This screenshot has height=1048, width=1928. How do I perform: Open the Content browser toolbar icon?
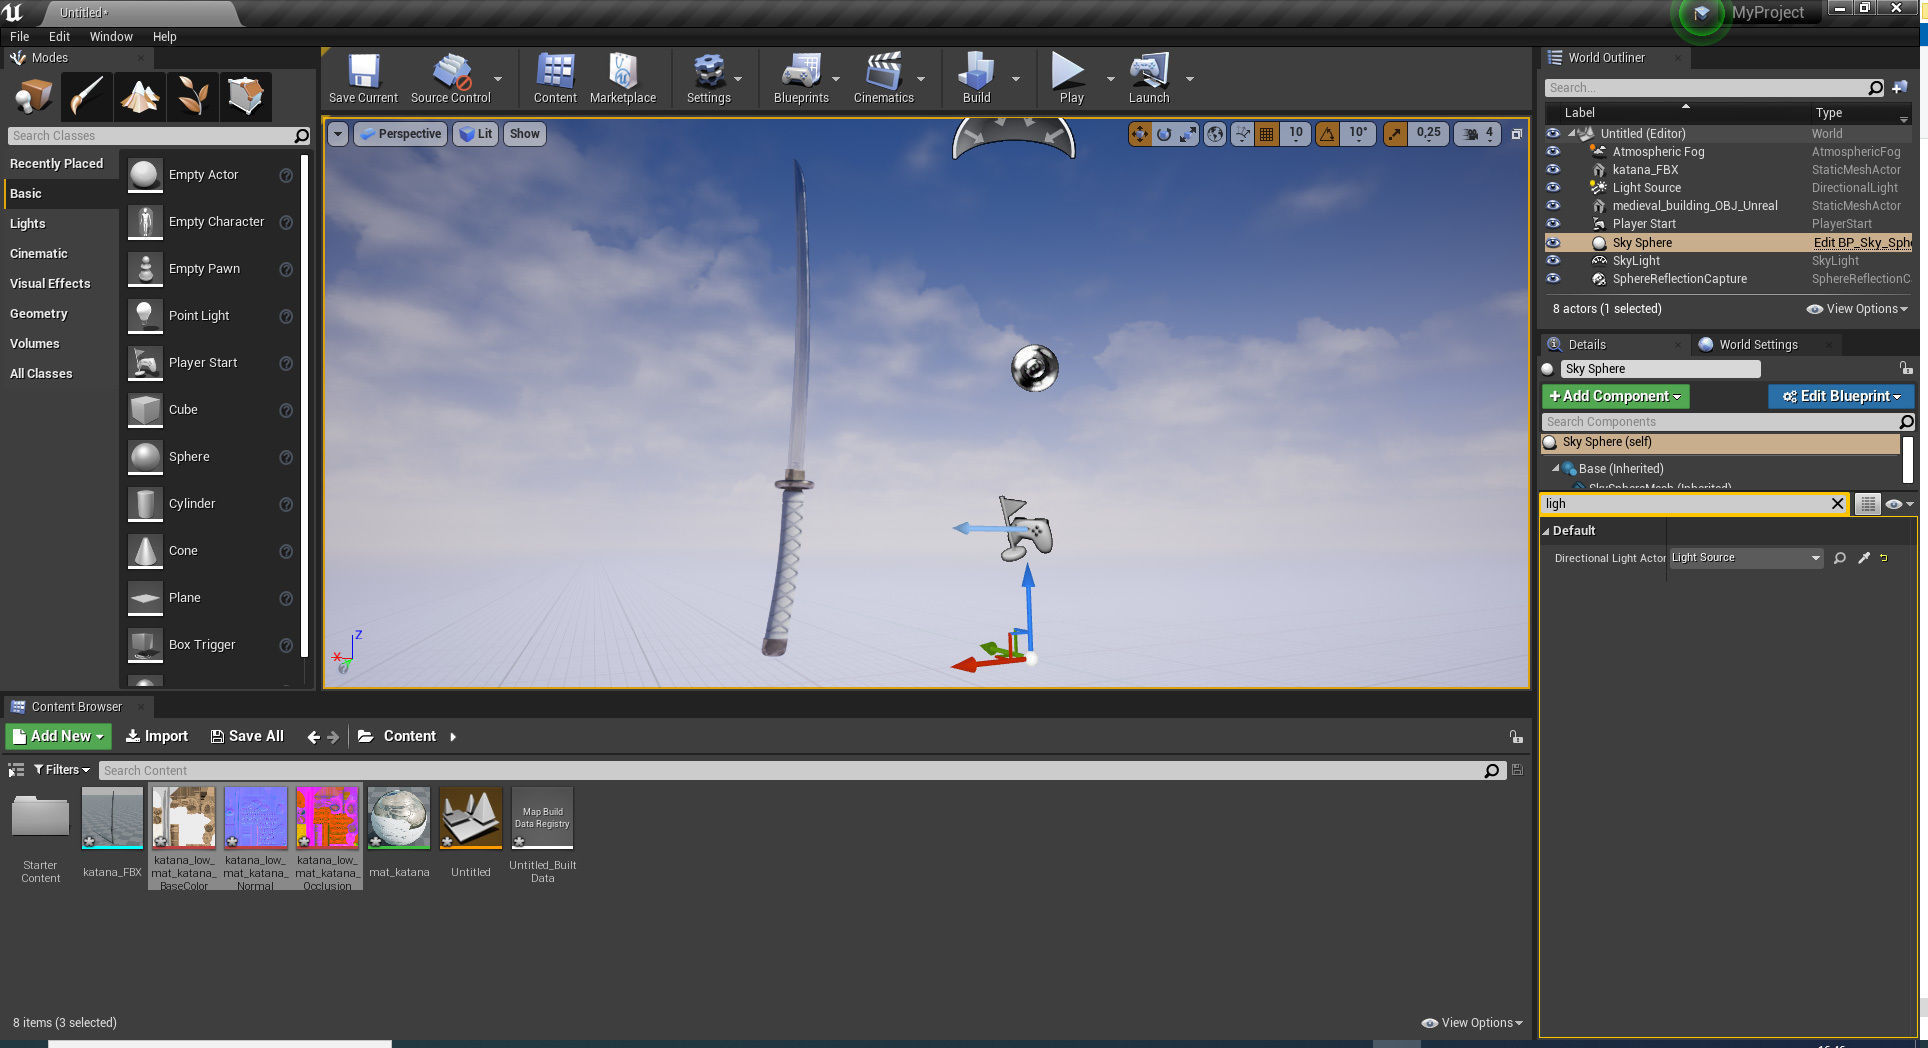pyautogui.click(x=555, y=78)
